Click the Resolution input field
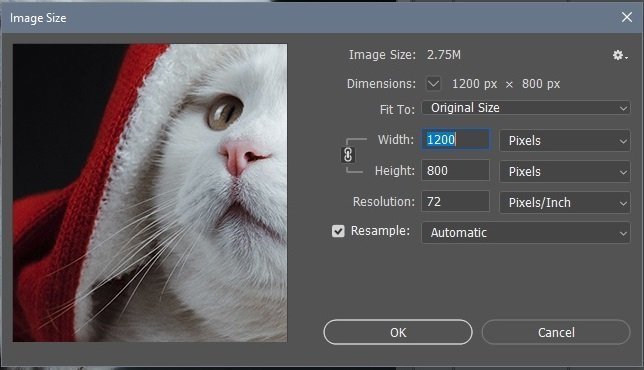 click(x=455, y=202)
